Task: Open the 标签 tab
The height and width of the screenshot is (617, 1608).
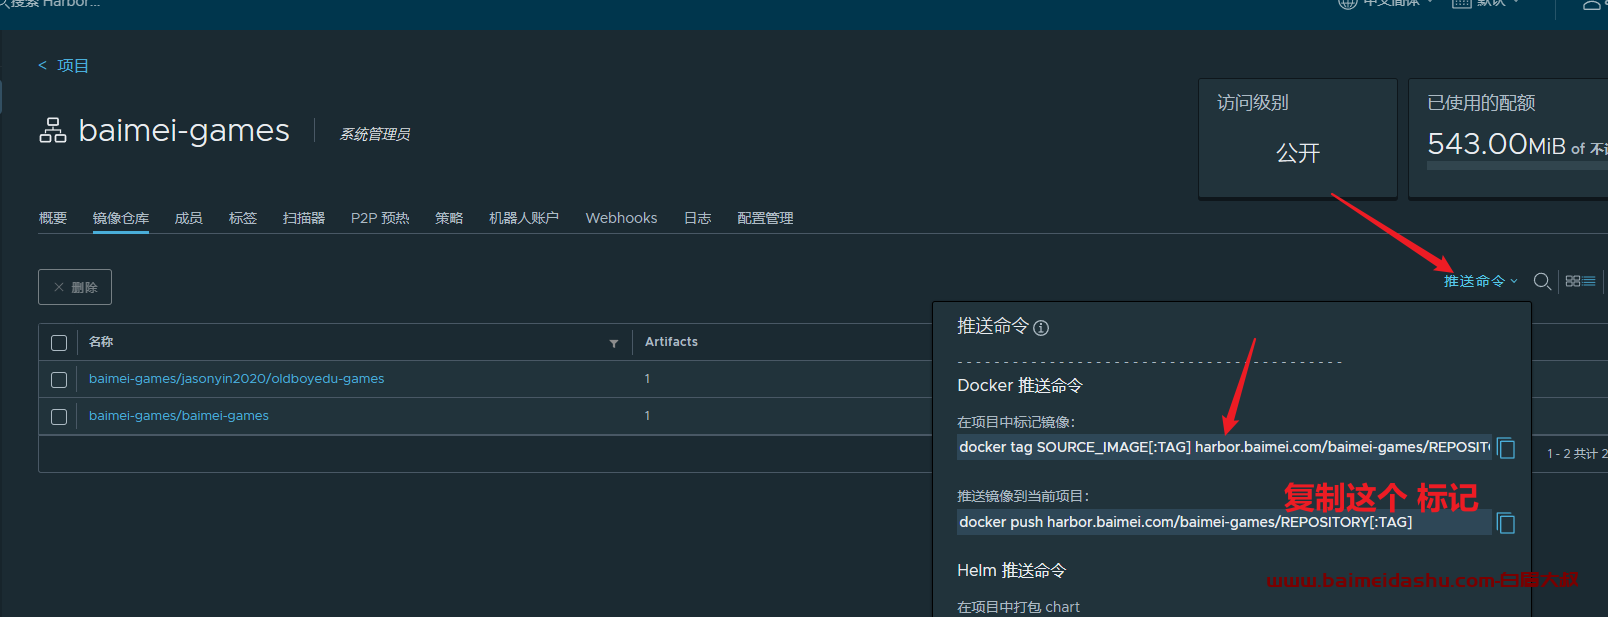Action: pyautogui.click(x=243, y=218)
